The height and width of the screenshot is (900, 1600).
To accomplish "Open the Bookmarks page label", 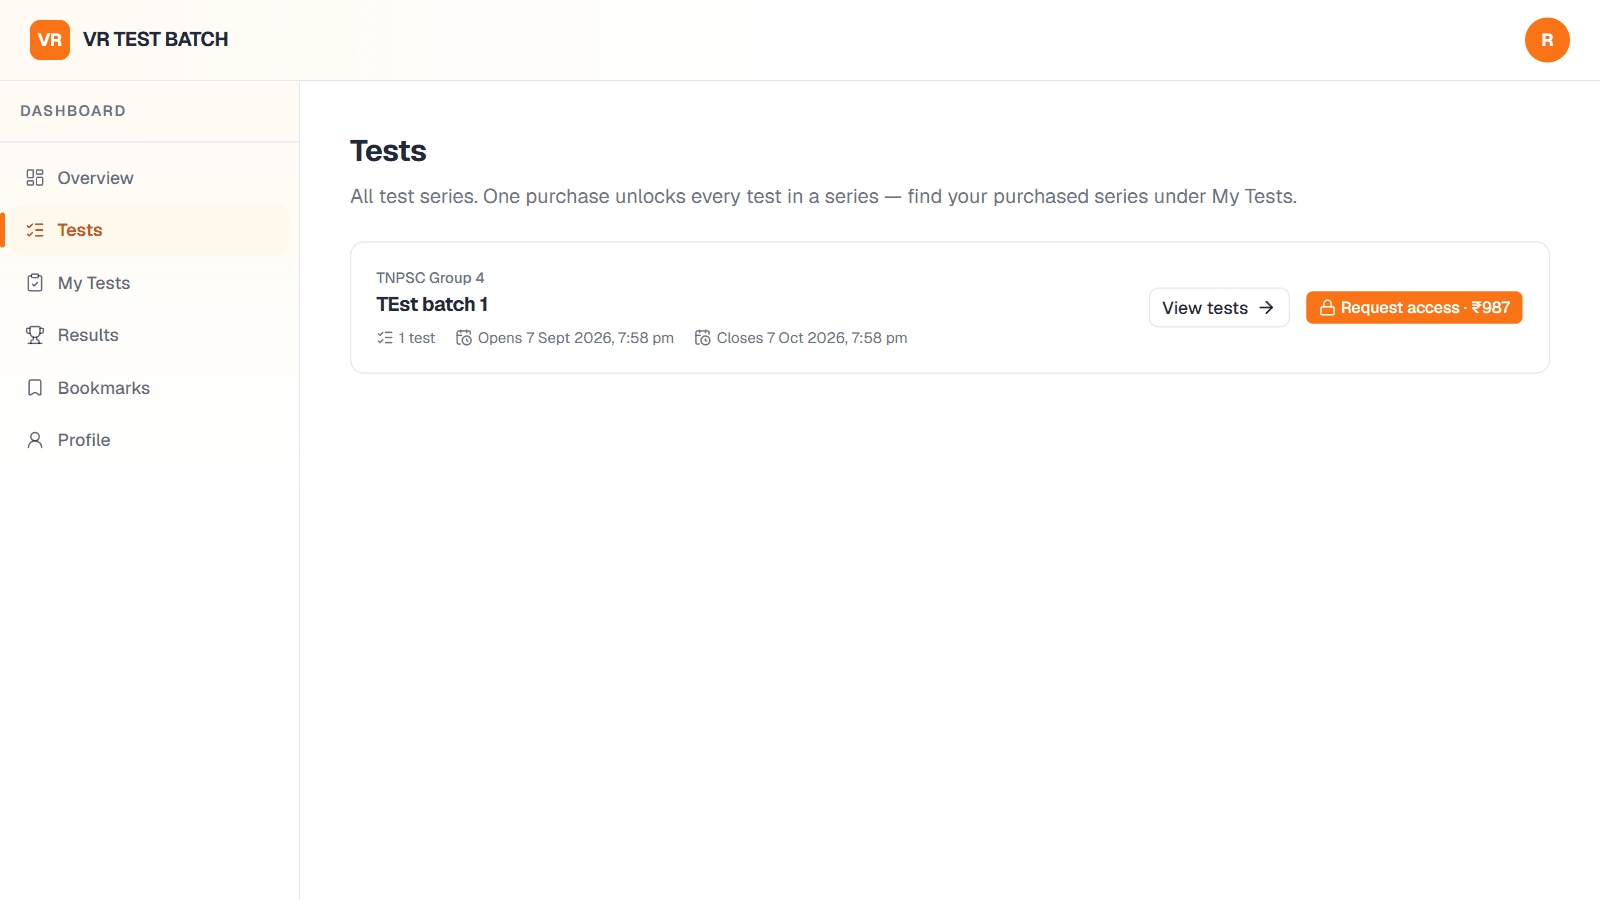I will (104, 388).
